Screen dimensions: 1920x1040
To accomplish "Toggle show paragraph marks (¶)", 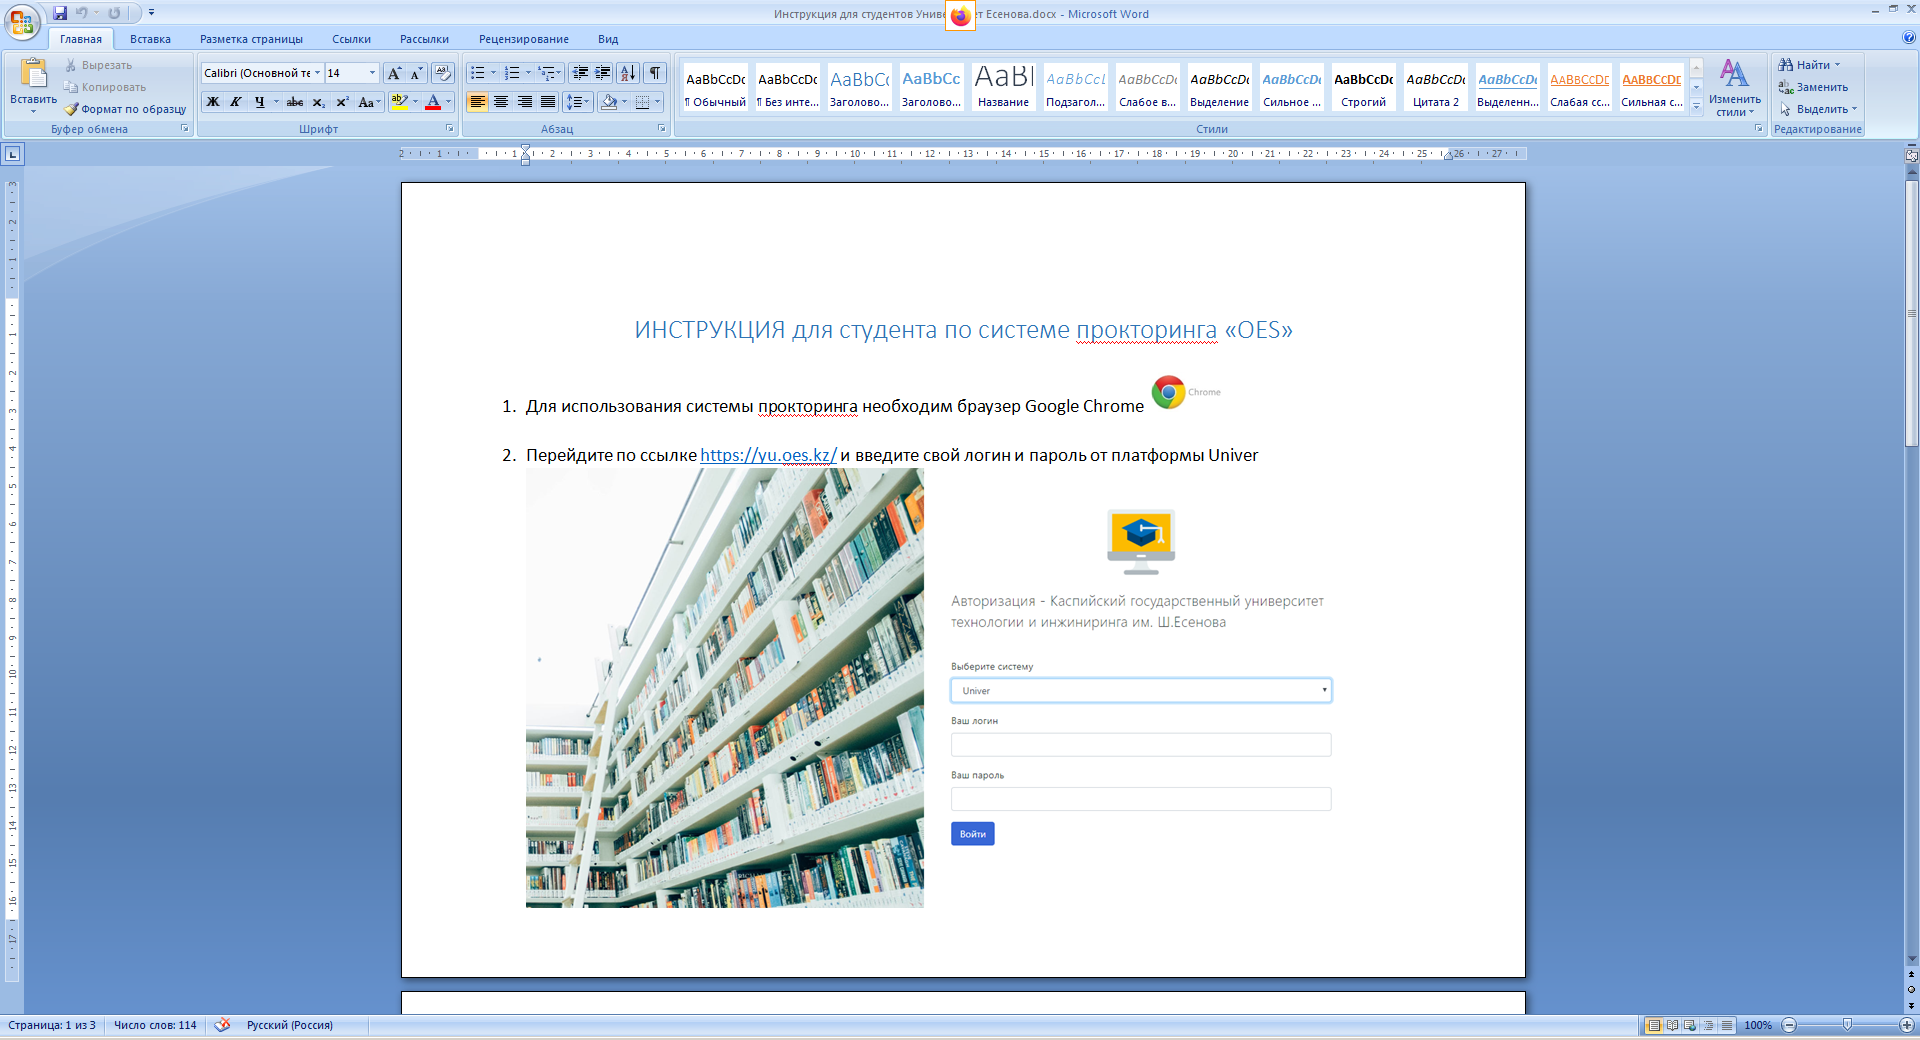I will pyautogui.click(x=655, y=73).
